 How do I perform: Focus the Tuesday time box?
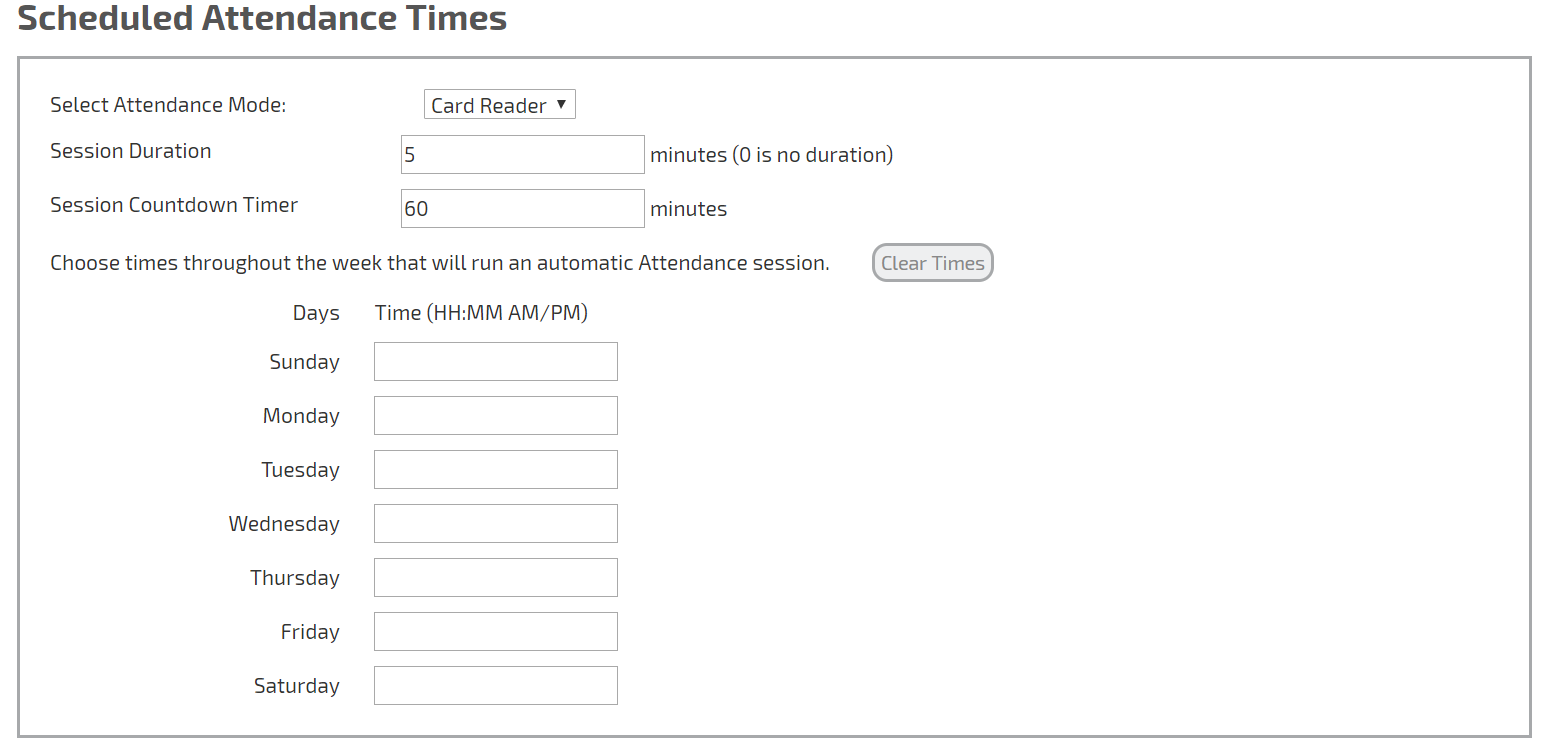coord(495,470)
